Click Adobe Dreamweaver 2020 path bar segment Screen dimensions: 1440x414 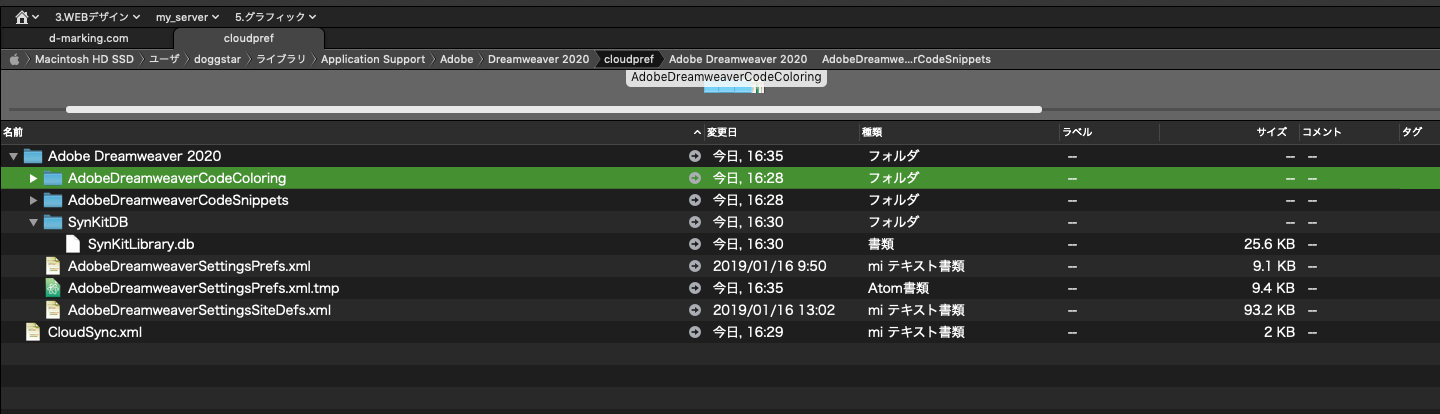pos(738,59)
